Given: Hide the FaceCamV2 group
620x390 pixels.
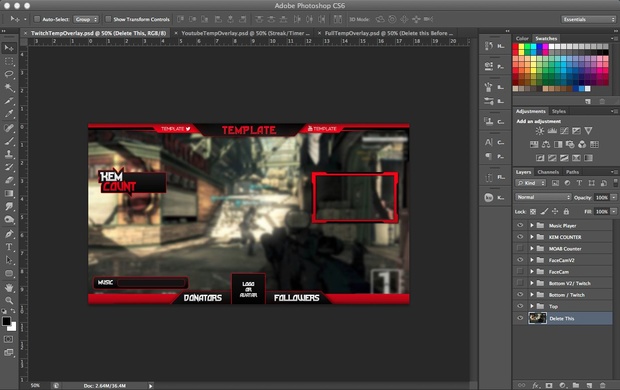Looking at the screenshot, I should click(520, 260).
